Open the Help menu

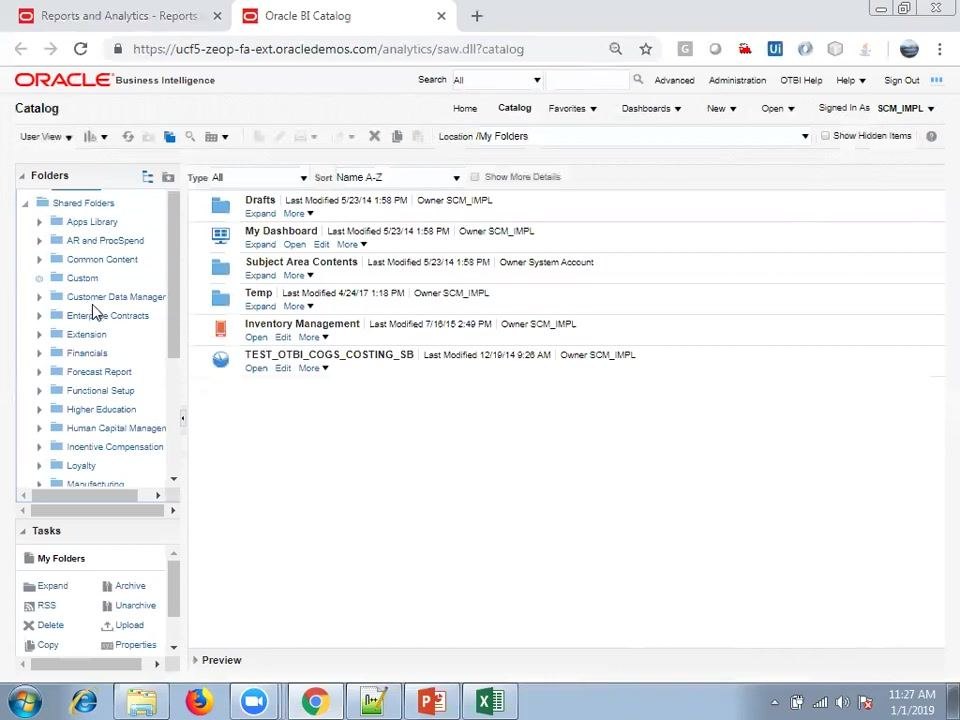850,80
